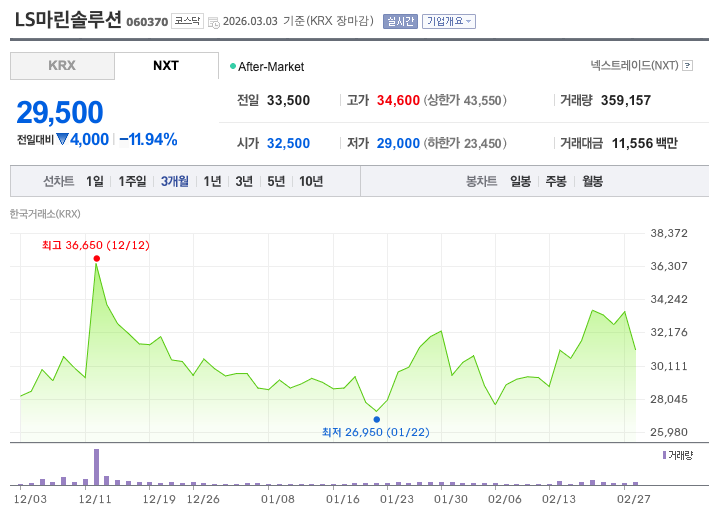Image resolution: width=709 pixels, height=521 pixels.
Task: Click the After-Market status indicator
Action: click(267, 67)
